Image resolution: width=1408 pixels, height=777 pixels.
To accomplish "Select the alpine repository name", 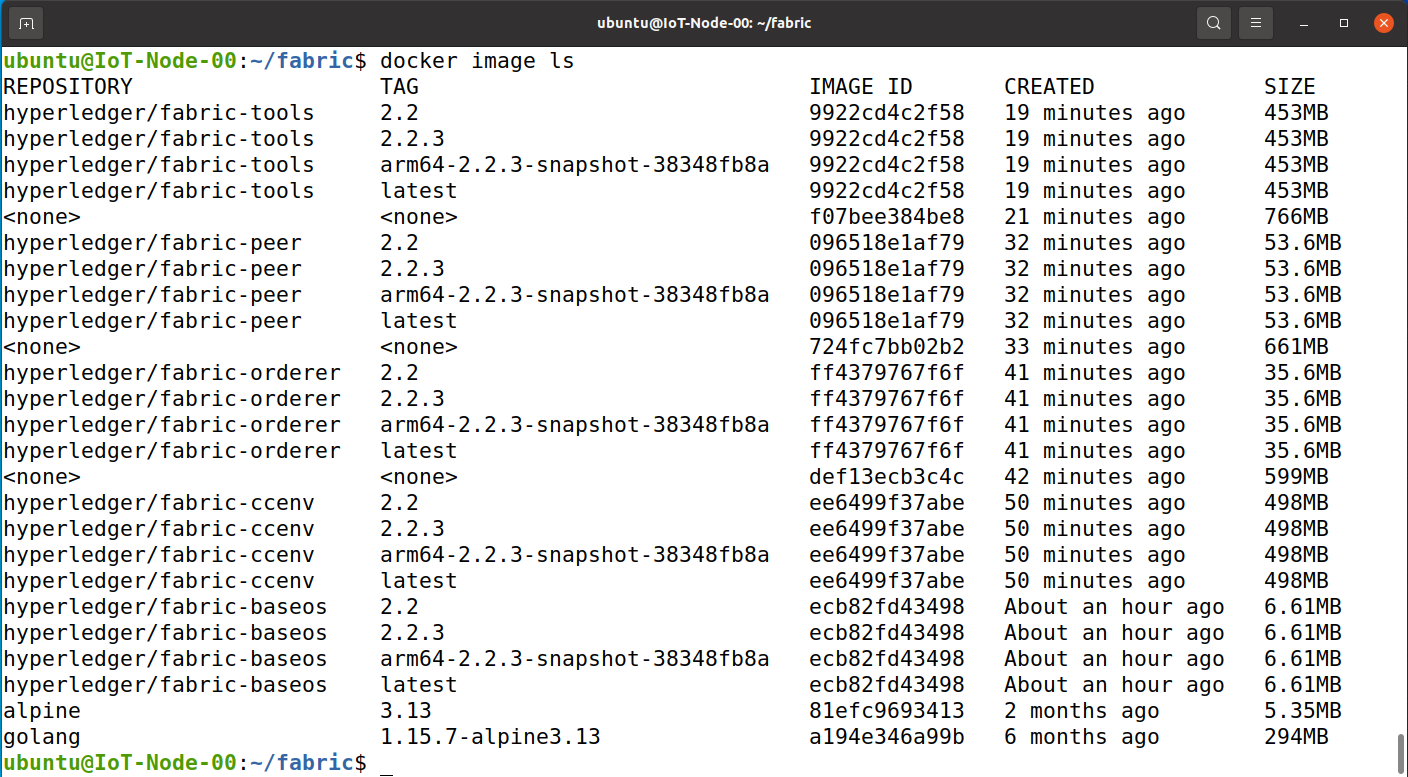I will (x=42, y=711).
